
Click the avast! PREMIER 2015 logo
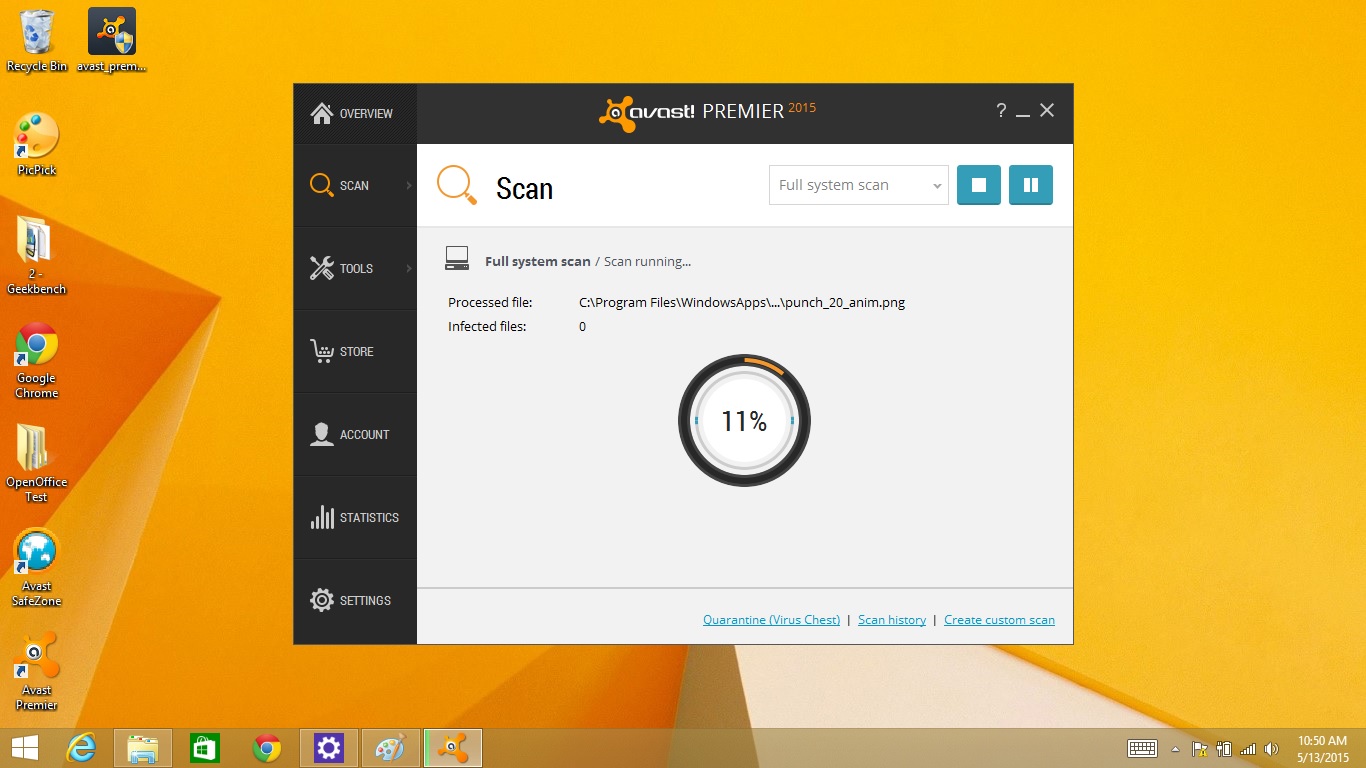point(708,113)
